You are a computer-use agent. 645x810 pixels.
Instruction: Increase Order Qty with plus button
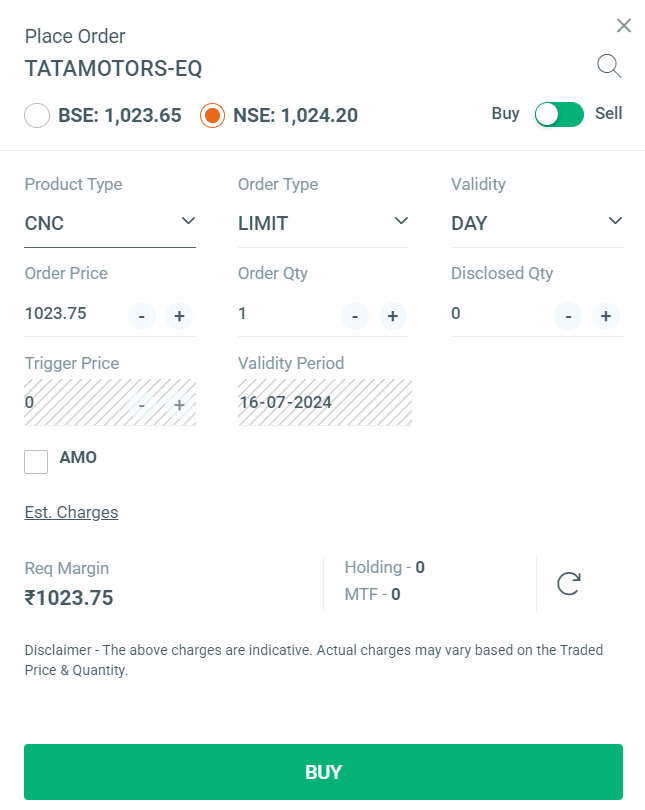392,316
